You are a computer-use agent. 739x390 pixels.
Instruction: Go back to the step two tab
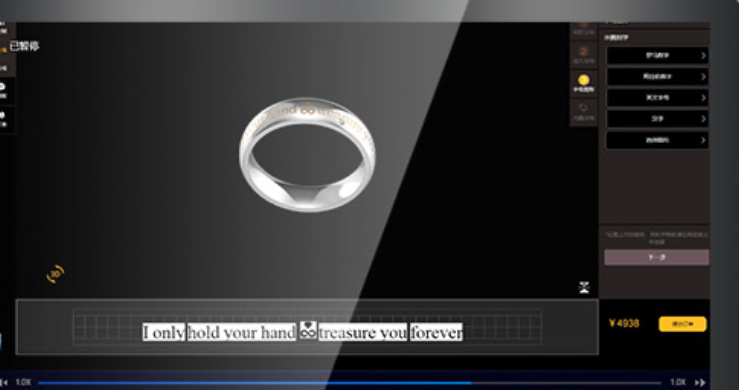coord(583,56)
